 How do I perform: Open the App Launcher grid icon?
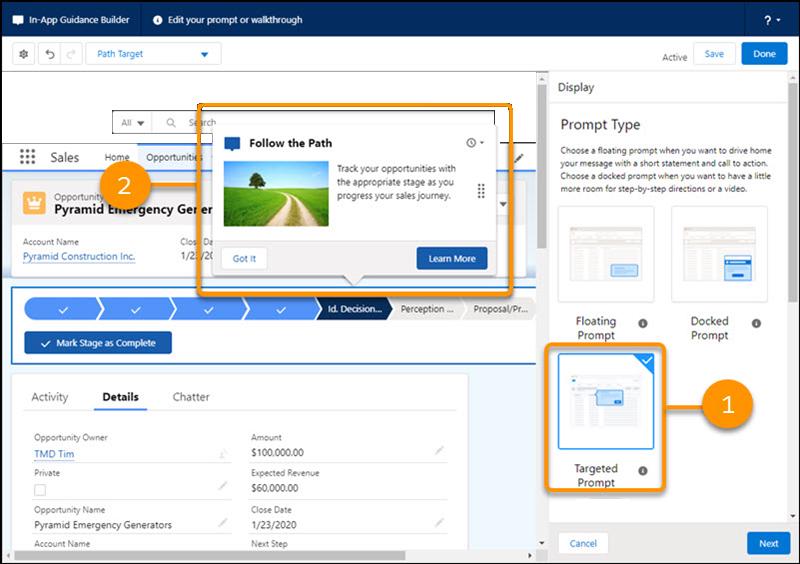[x=27, y=158]
